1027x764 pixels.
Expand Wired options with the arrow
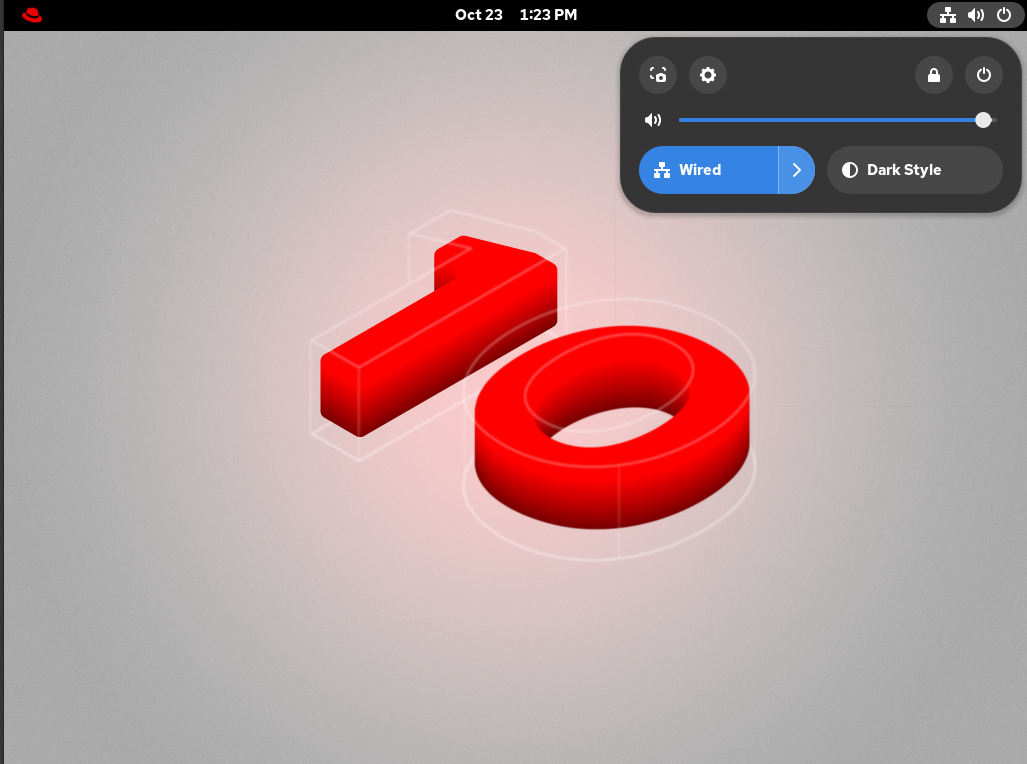(x=797, y=170)
